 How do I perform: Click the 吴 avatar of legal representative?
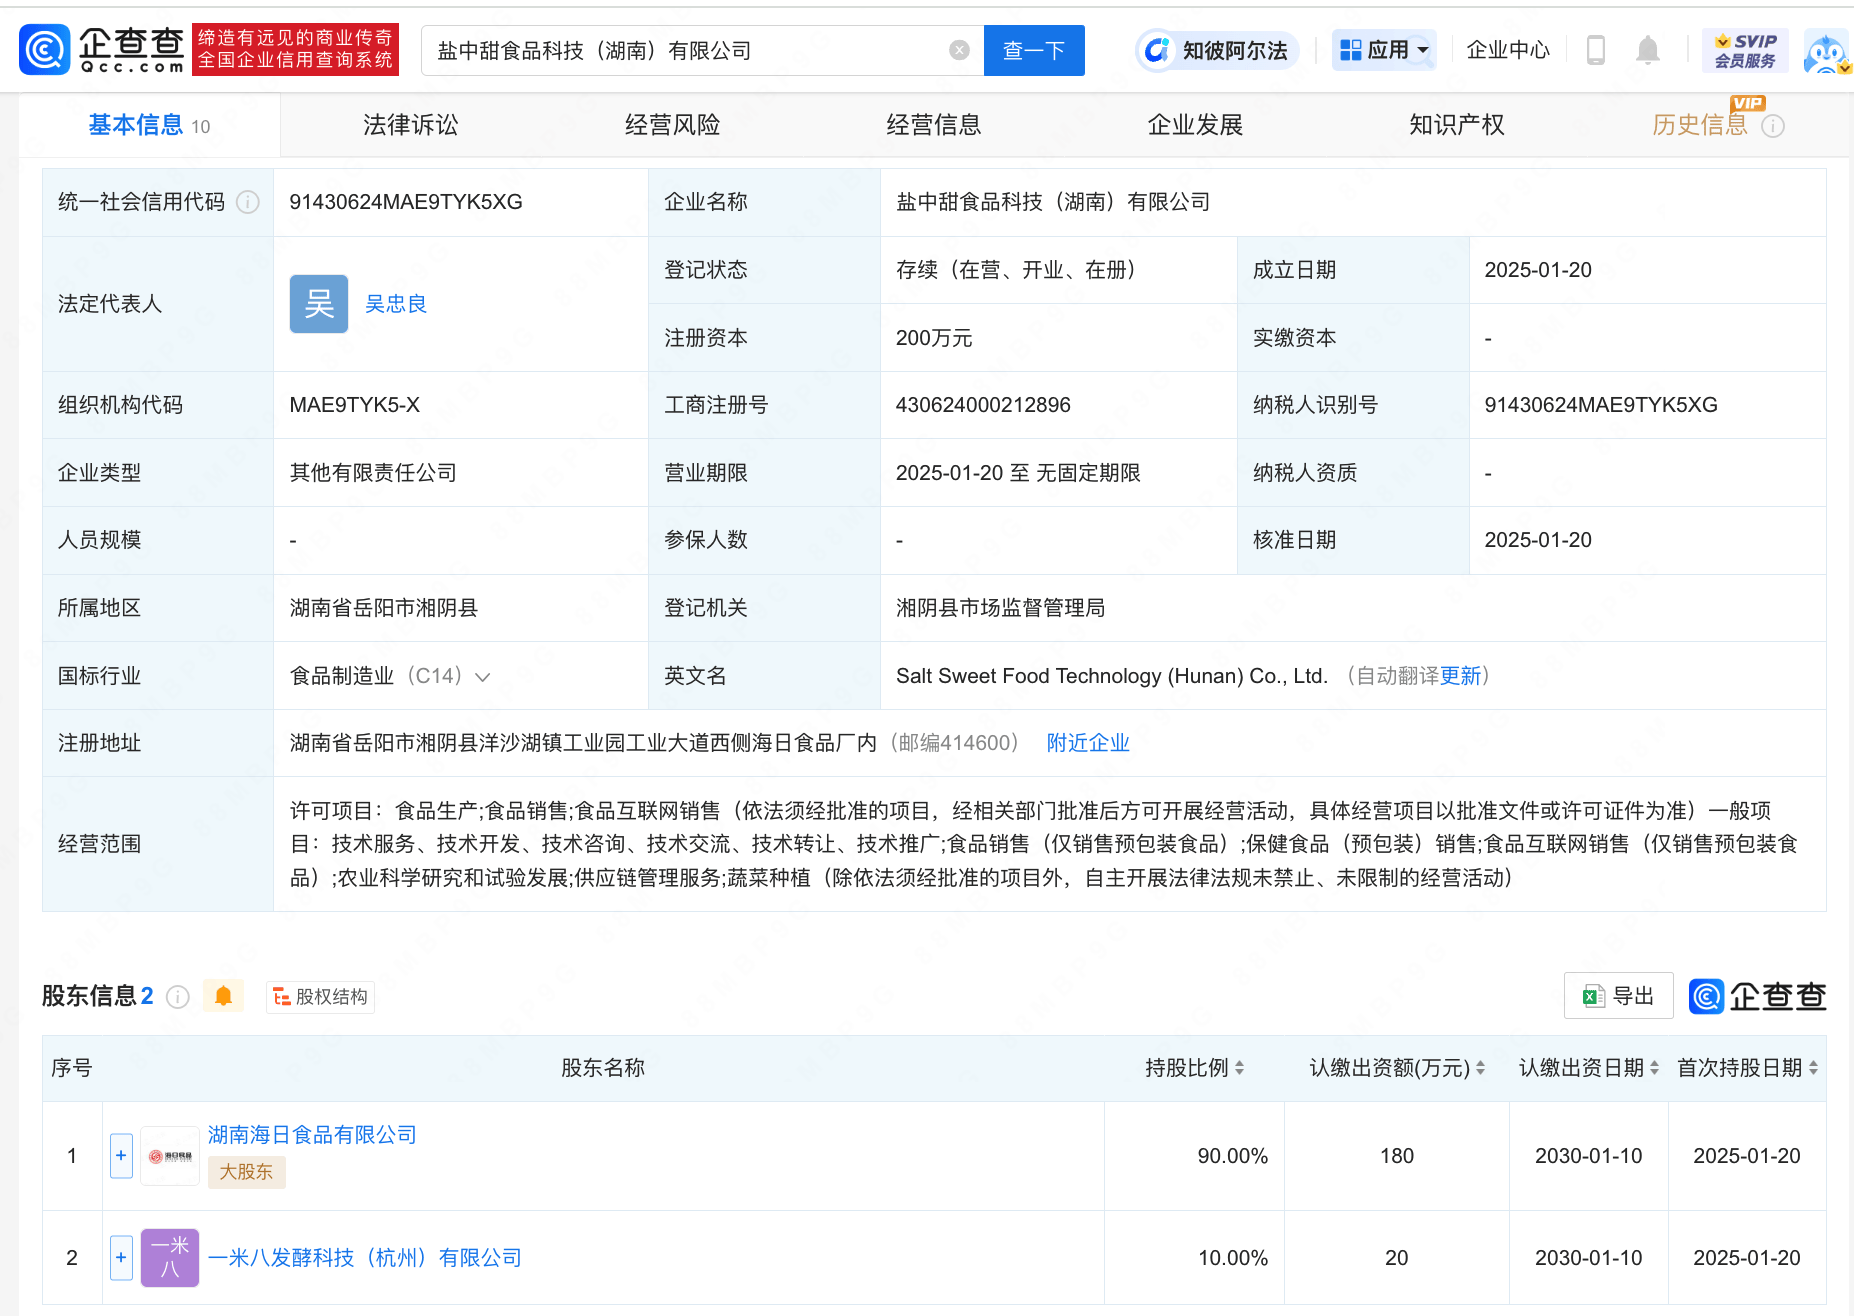pyautogui.click(x=319, y=304)
